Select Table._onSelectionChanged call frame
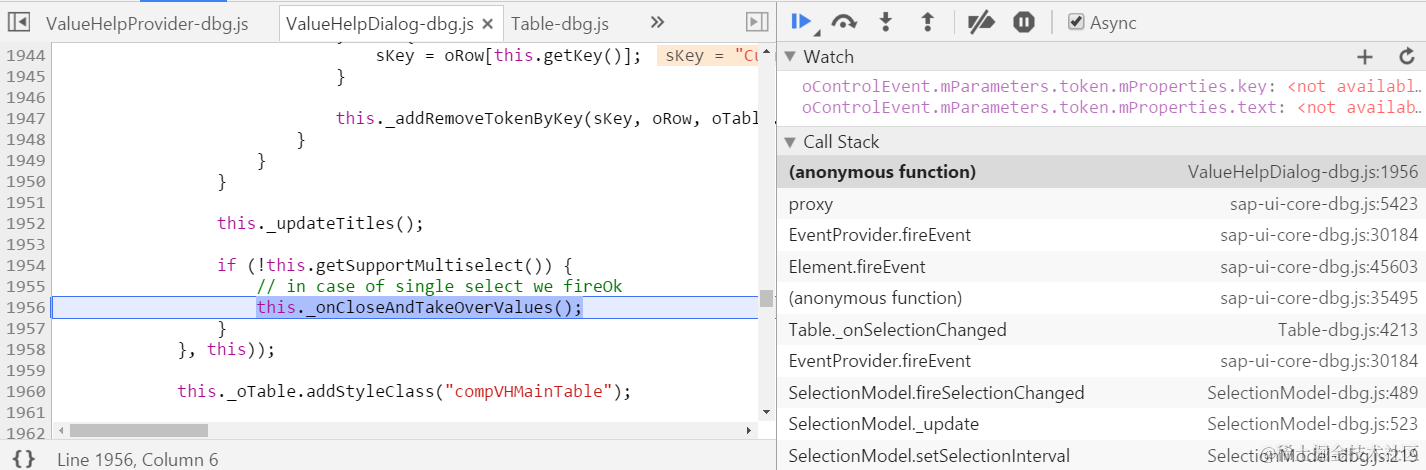Screen dimensions: 1426x470 [x=1102, y=330]
